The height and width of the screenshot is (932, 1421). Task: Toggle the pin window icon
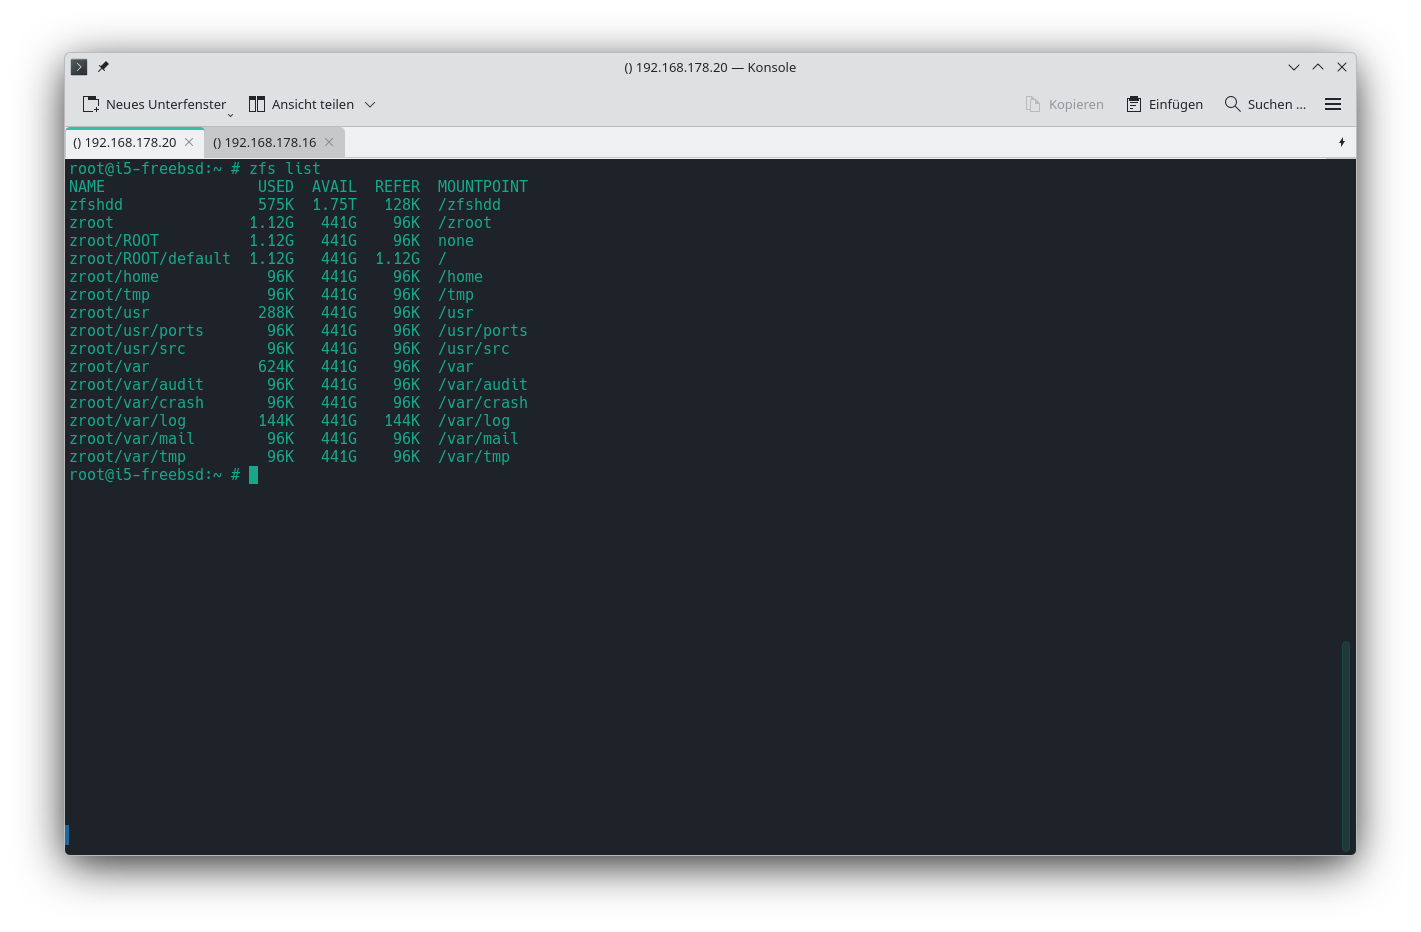click(x=103, y=67)
